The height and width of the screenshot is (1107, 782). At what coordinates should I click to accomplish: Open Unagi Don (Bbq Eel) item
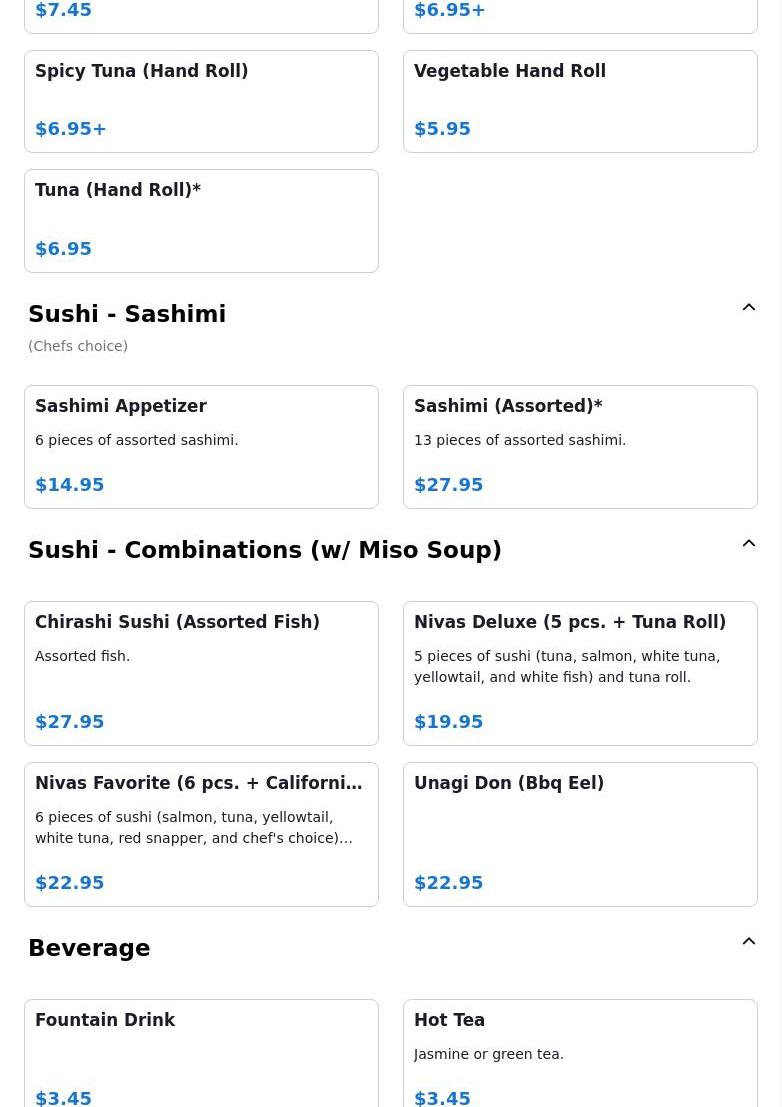580,834
